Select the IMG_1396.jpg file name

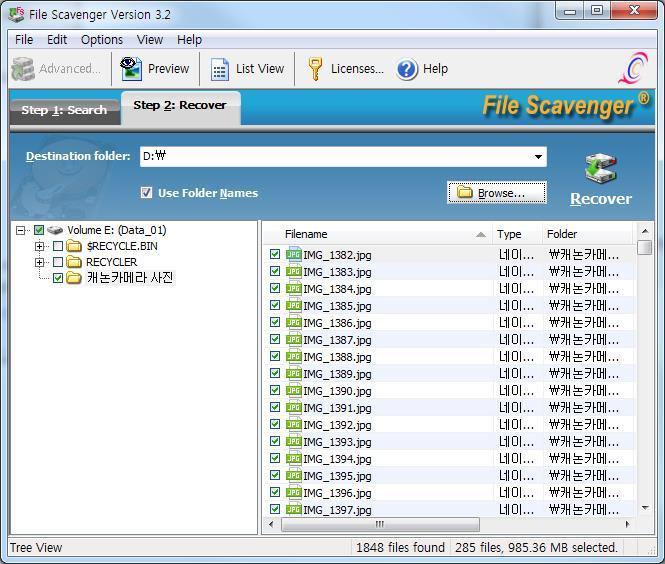click(337, 492)
